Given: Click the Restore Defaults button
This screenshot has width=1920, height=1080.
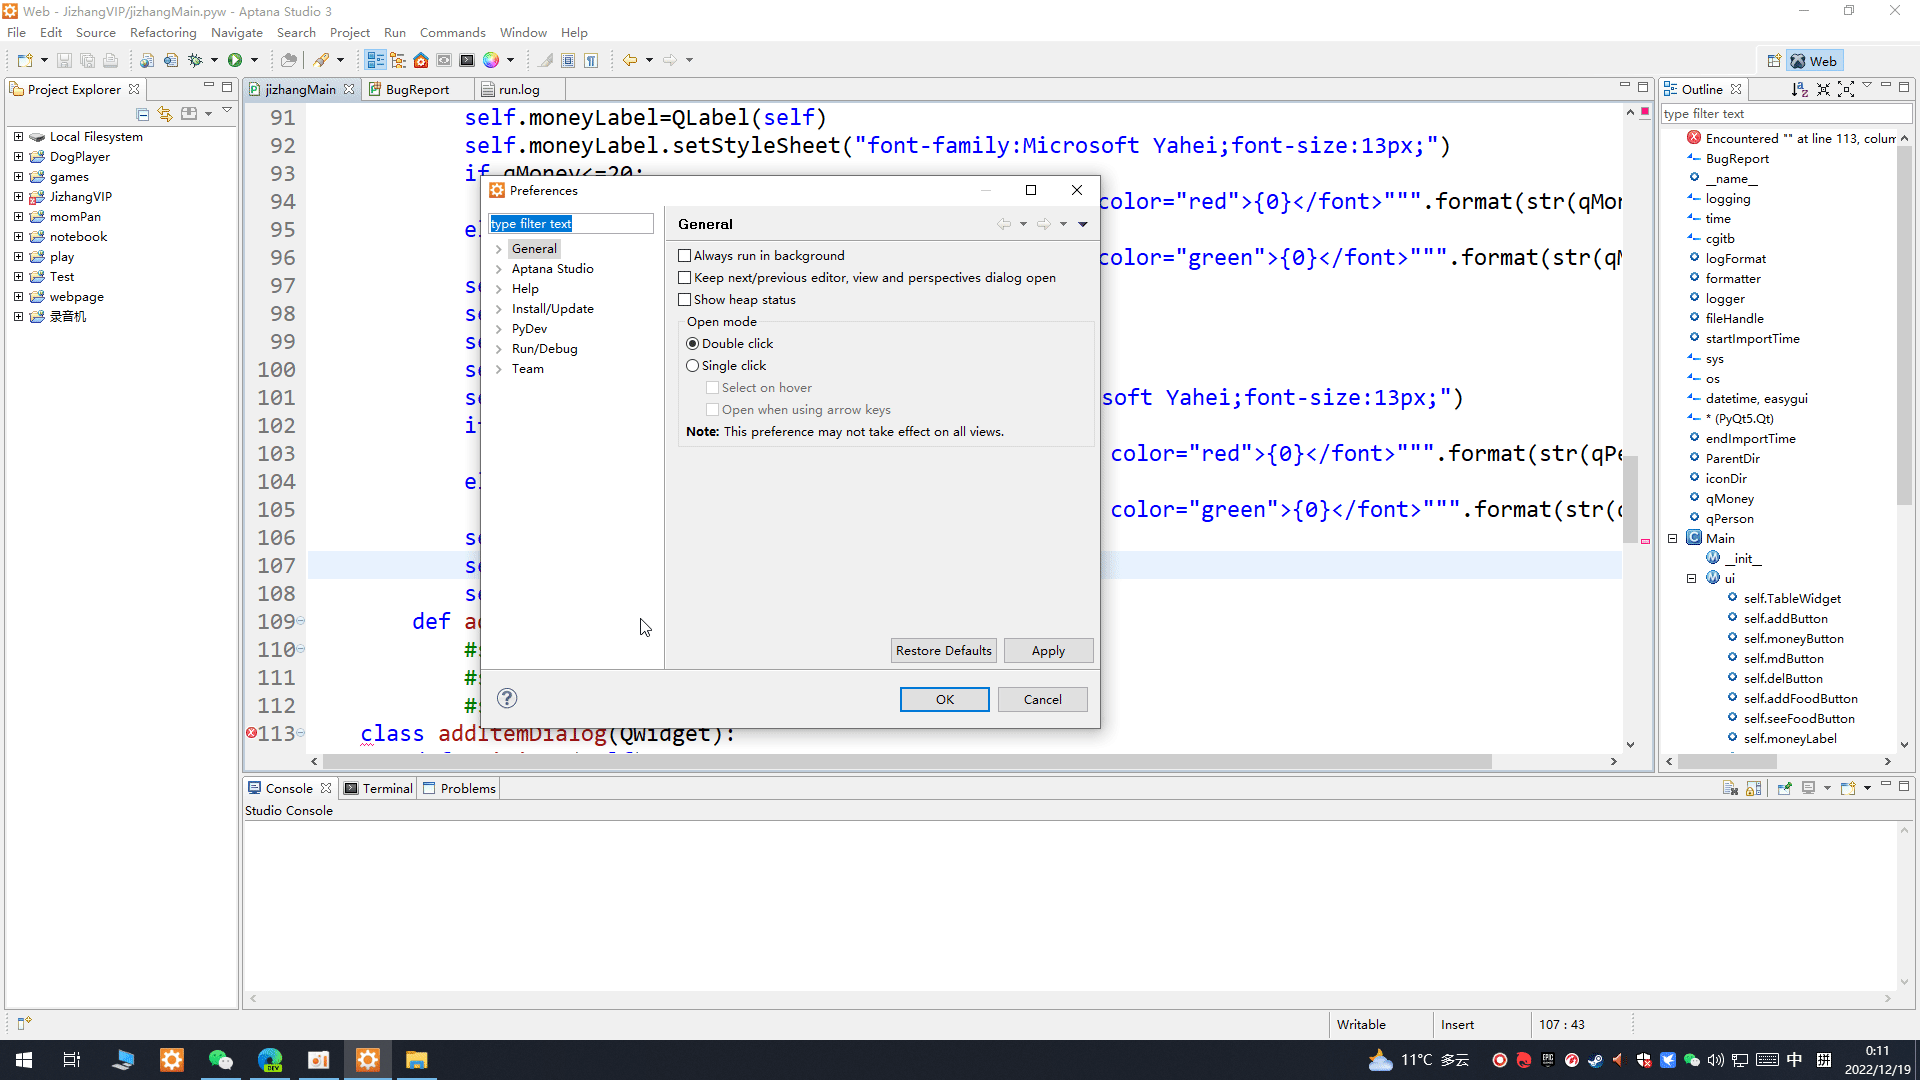Looking at the screenshot, I should (943, 651).
